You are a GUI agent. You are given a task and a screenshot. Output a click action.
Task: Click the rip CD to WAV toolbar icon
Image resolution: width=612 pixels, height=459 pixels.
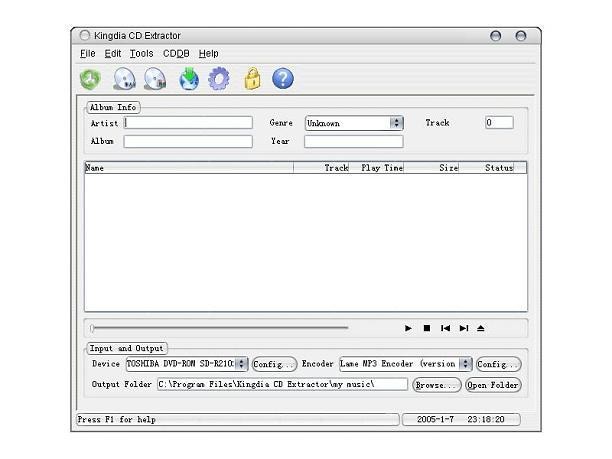click(124, 79)
